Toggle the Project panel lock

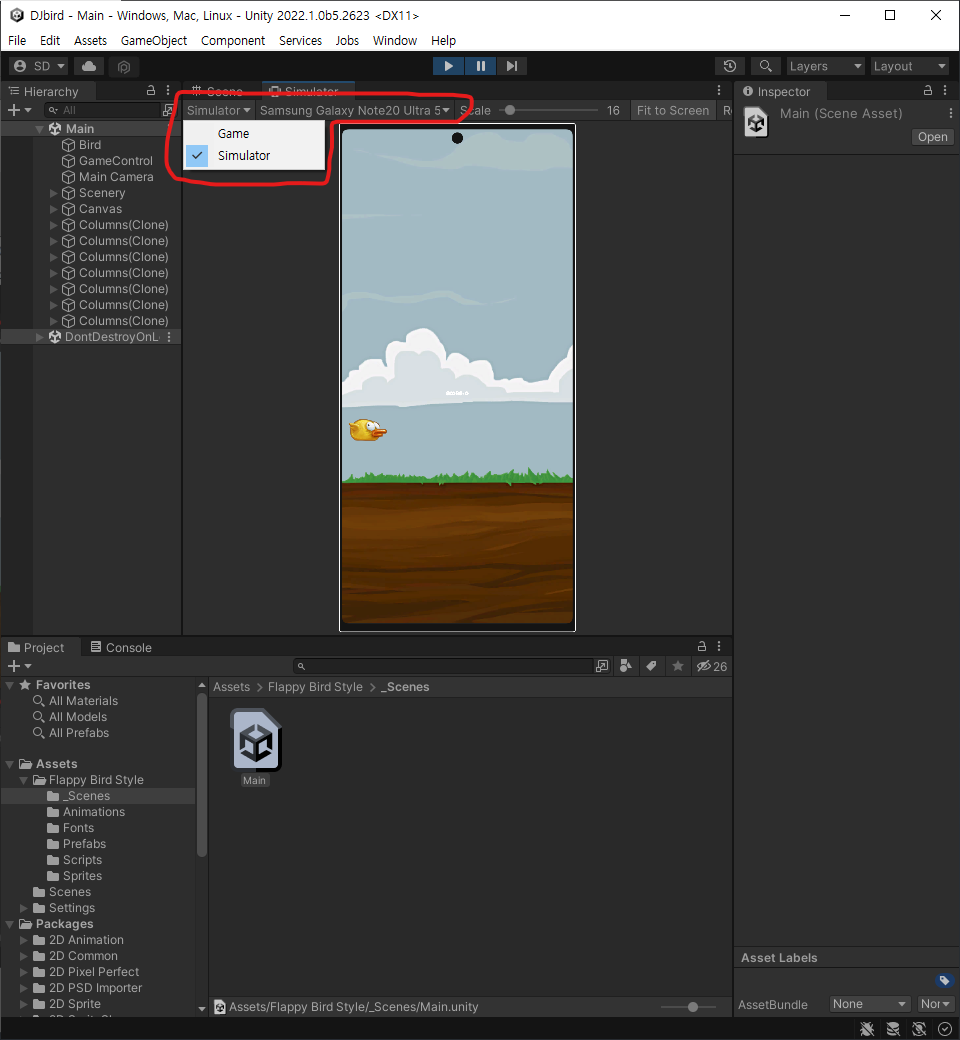701,646
